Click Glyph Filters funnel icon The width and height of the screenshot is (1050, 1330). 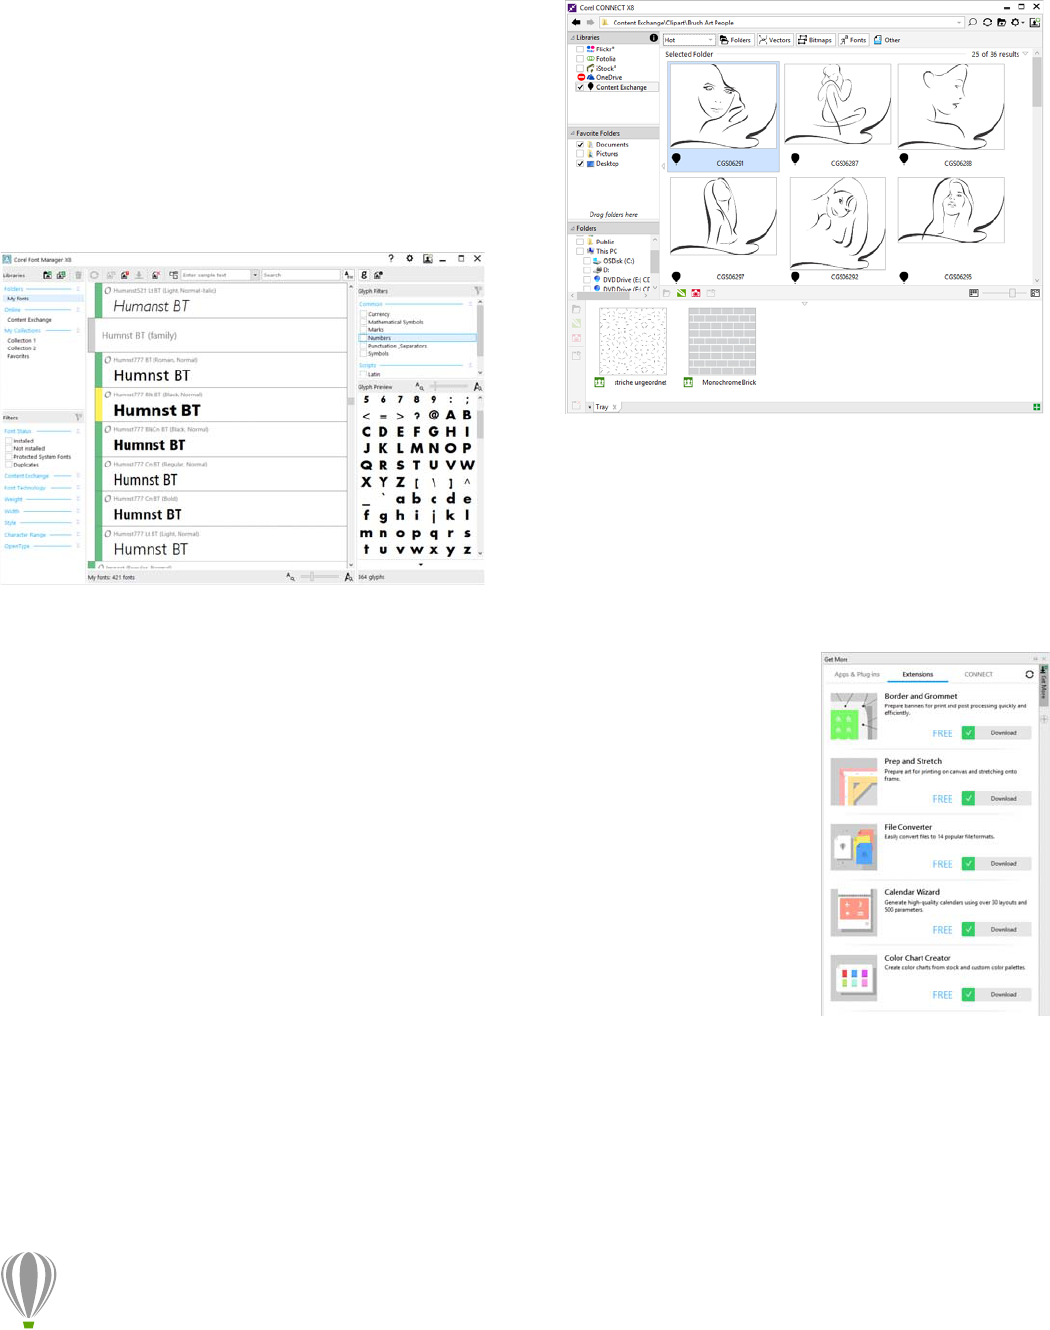[x=478, y=291]
